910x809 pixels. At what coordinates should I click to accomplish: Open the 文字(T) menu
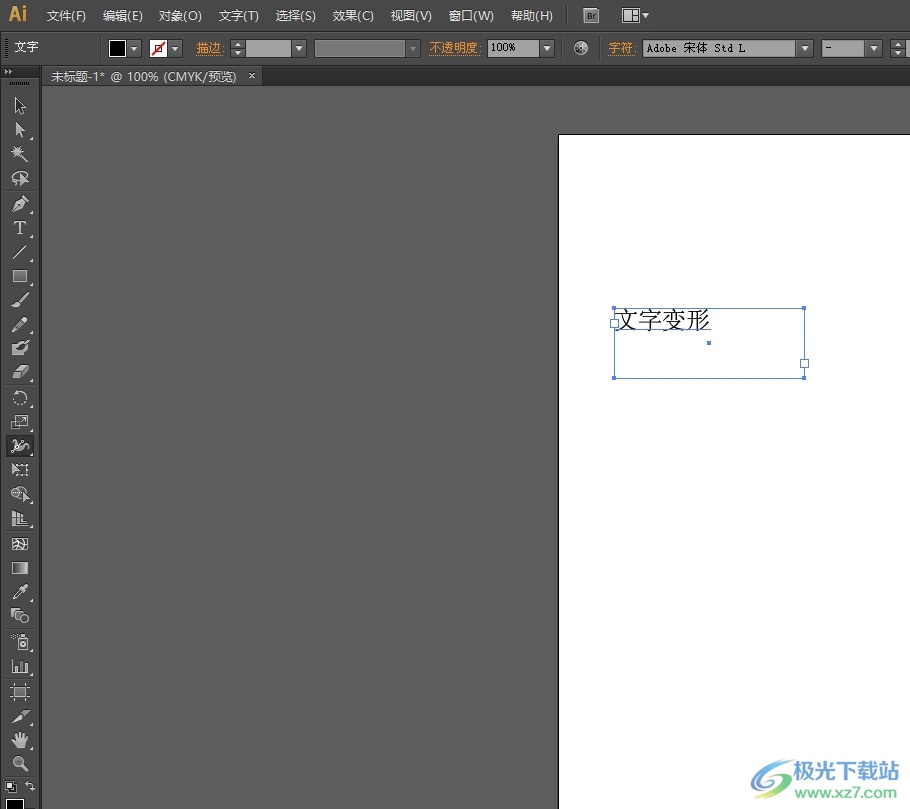[239, 16]
